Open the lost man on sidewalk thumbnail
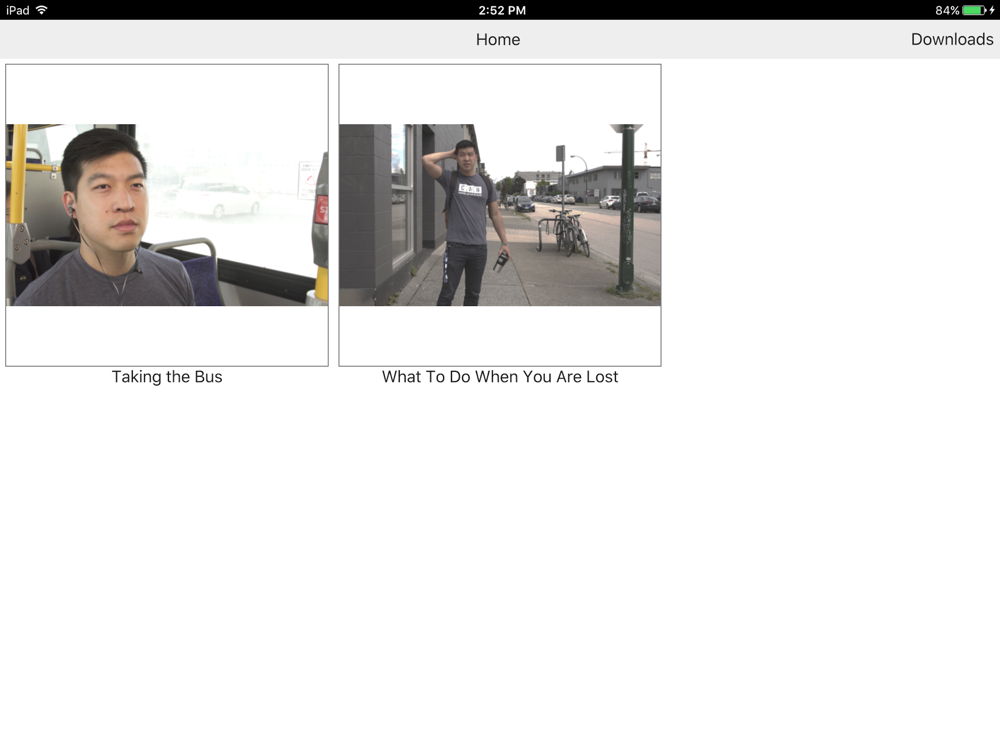 (x=500, y=215)
